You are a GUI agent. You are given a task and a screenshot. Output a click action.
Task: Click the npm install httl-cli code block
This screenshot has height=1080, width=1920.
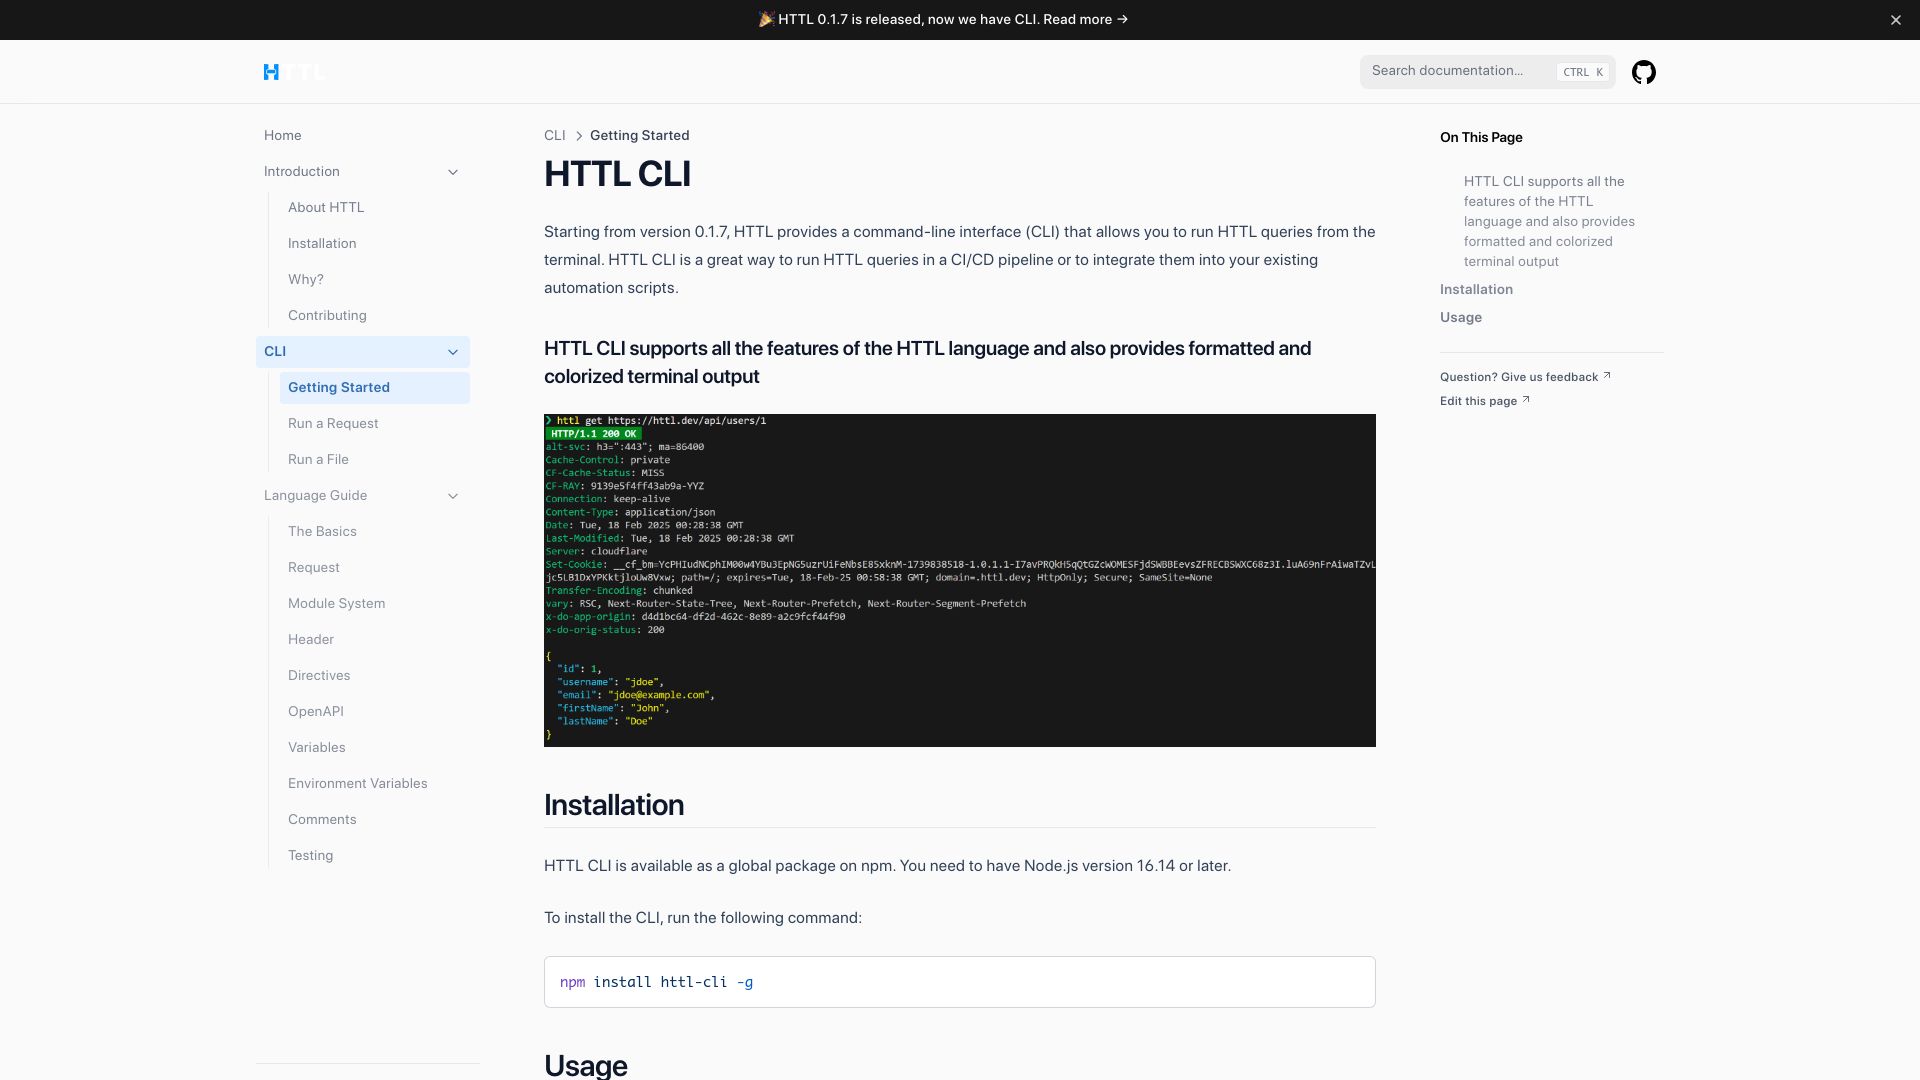coord(960,982)
